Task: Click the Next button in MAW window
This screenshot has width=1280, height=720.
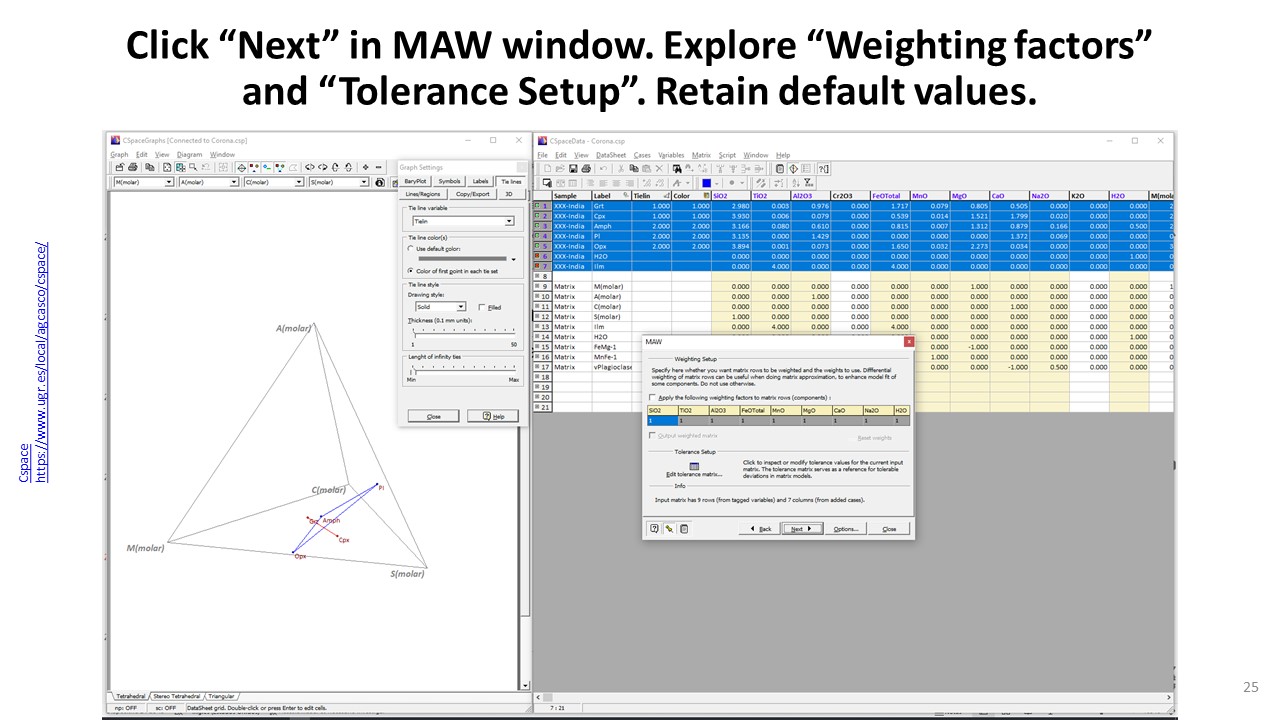Action: pyautogui.click(x=800, y=529)
